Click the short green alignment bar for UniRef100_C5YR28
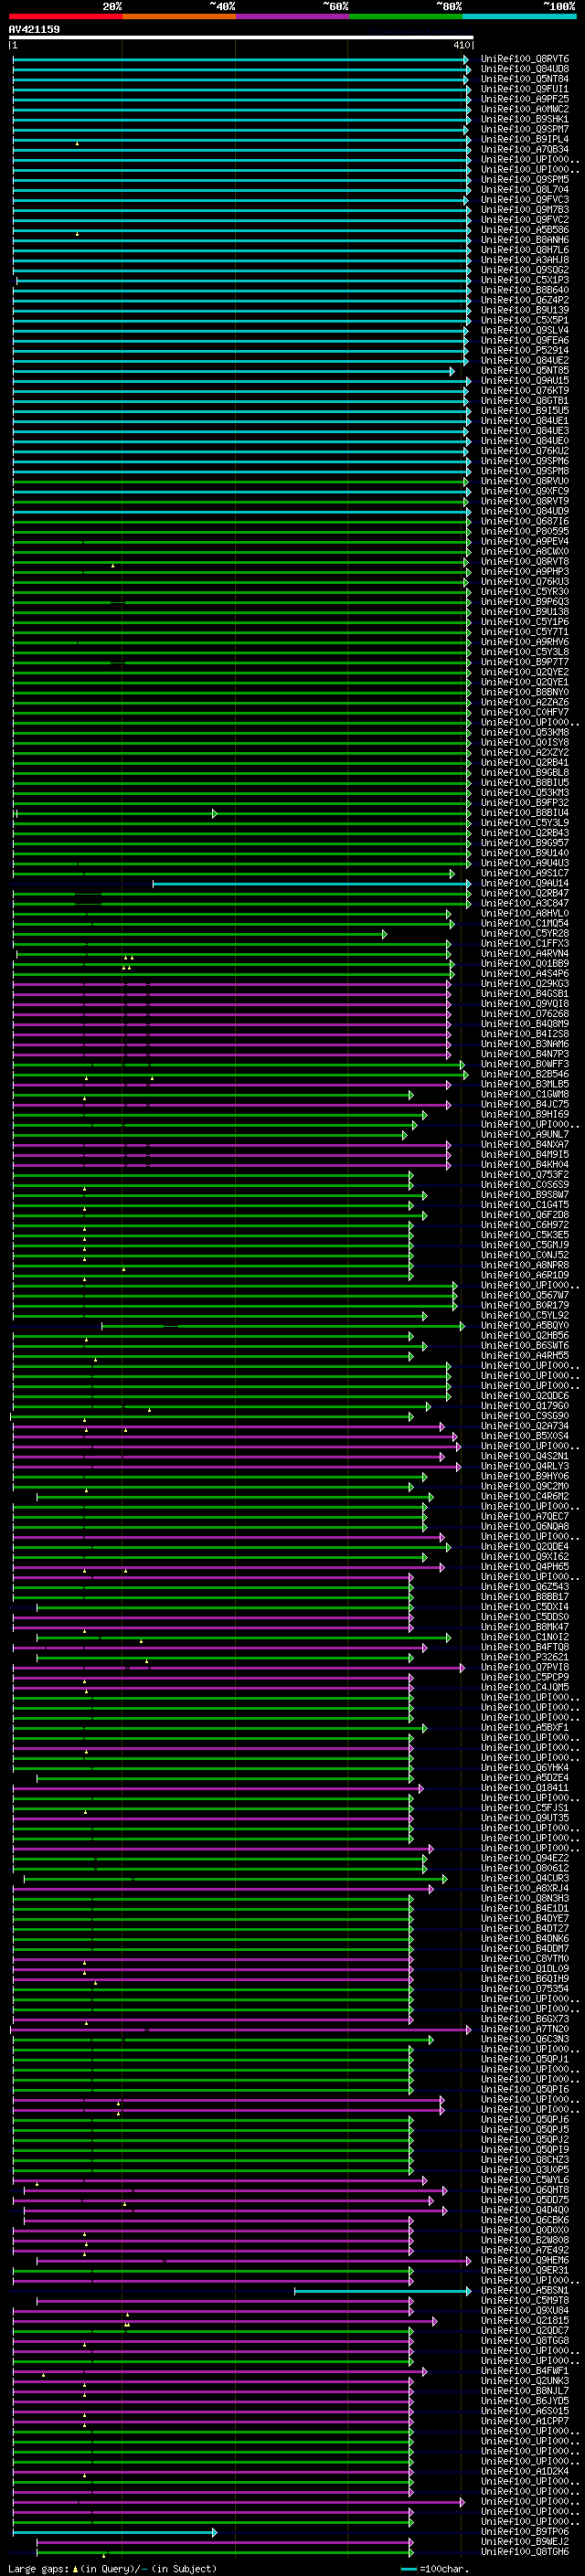Image resolution: width=585 pixels, height=2576 pixels. [x=200, y=934]
